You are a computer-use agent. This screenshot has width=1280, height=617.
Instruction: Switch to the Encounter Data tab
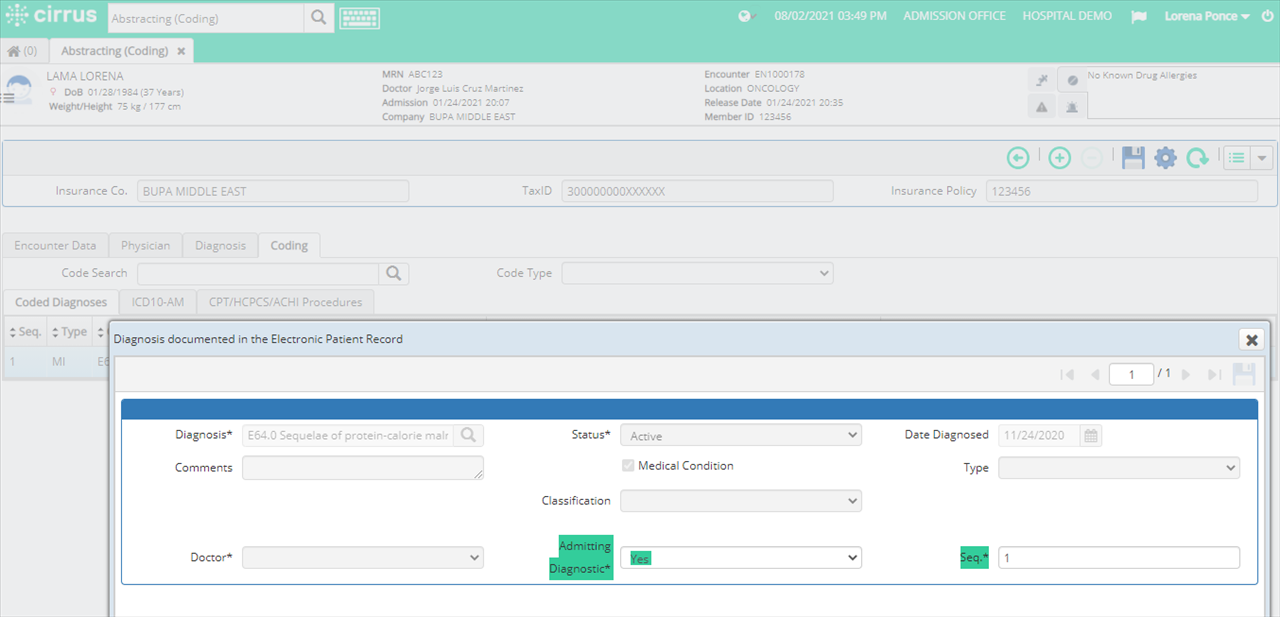tap(55, 245)
